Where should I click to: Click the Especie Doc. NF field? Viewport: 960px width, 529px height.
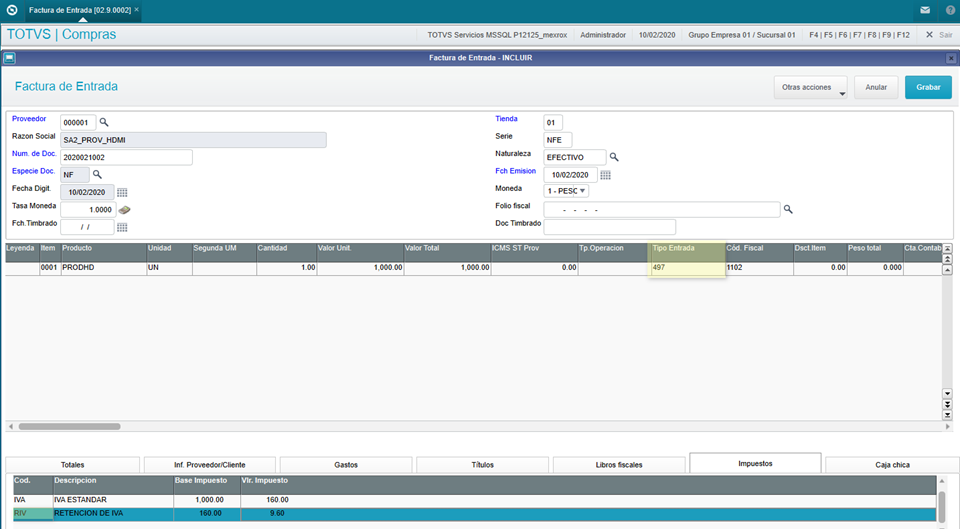click(74, 175)
